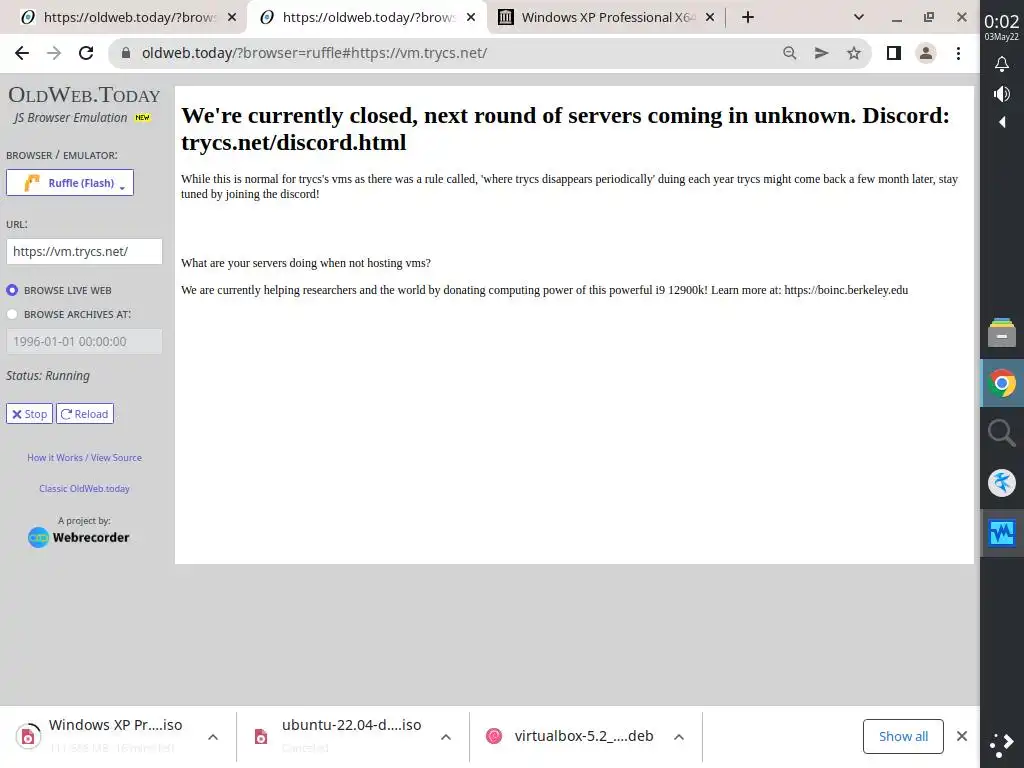
Task: Launch the blue runner app in dock
Action: (x=1002, y=483)
